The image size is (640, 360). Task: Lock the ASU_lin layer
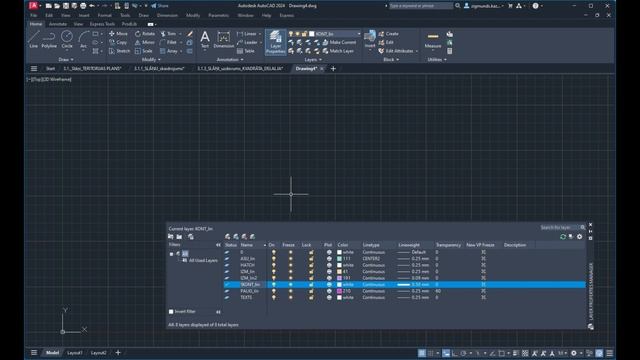(311, 258)
